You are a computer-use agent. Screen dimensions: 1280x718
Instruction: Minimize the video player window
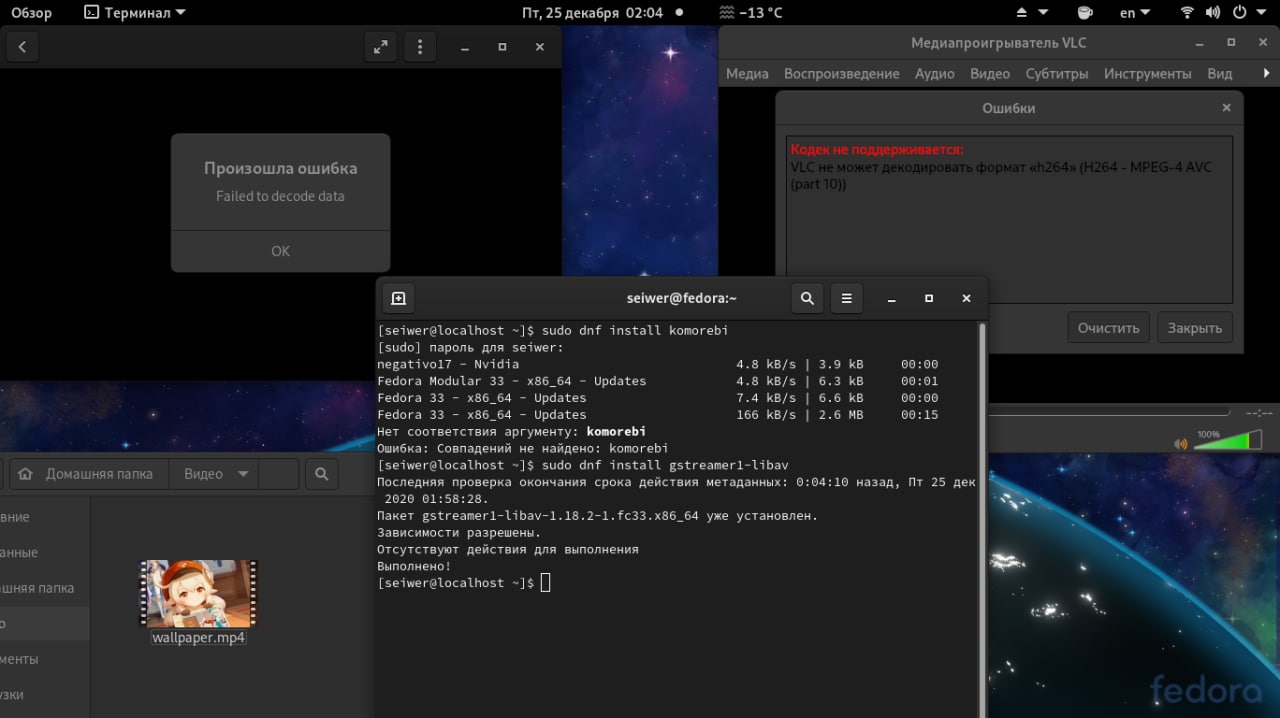click(465, 47)
